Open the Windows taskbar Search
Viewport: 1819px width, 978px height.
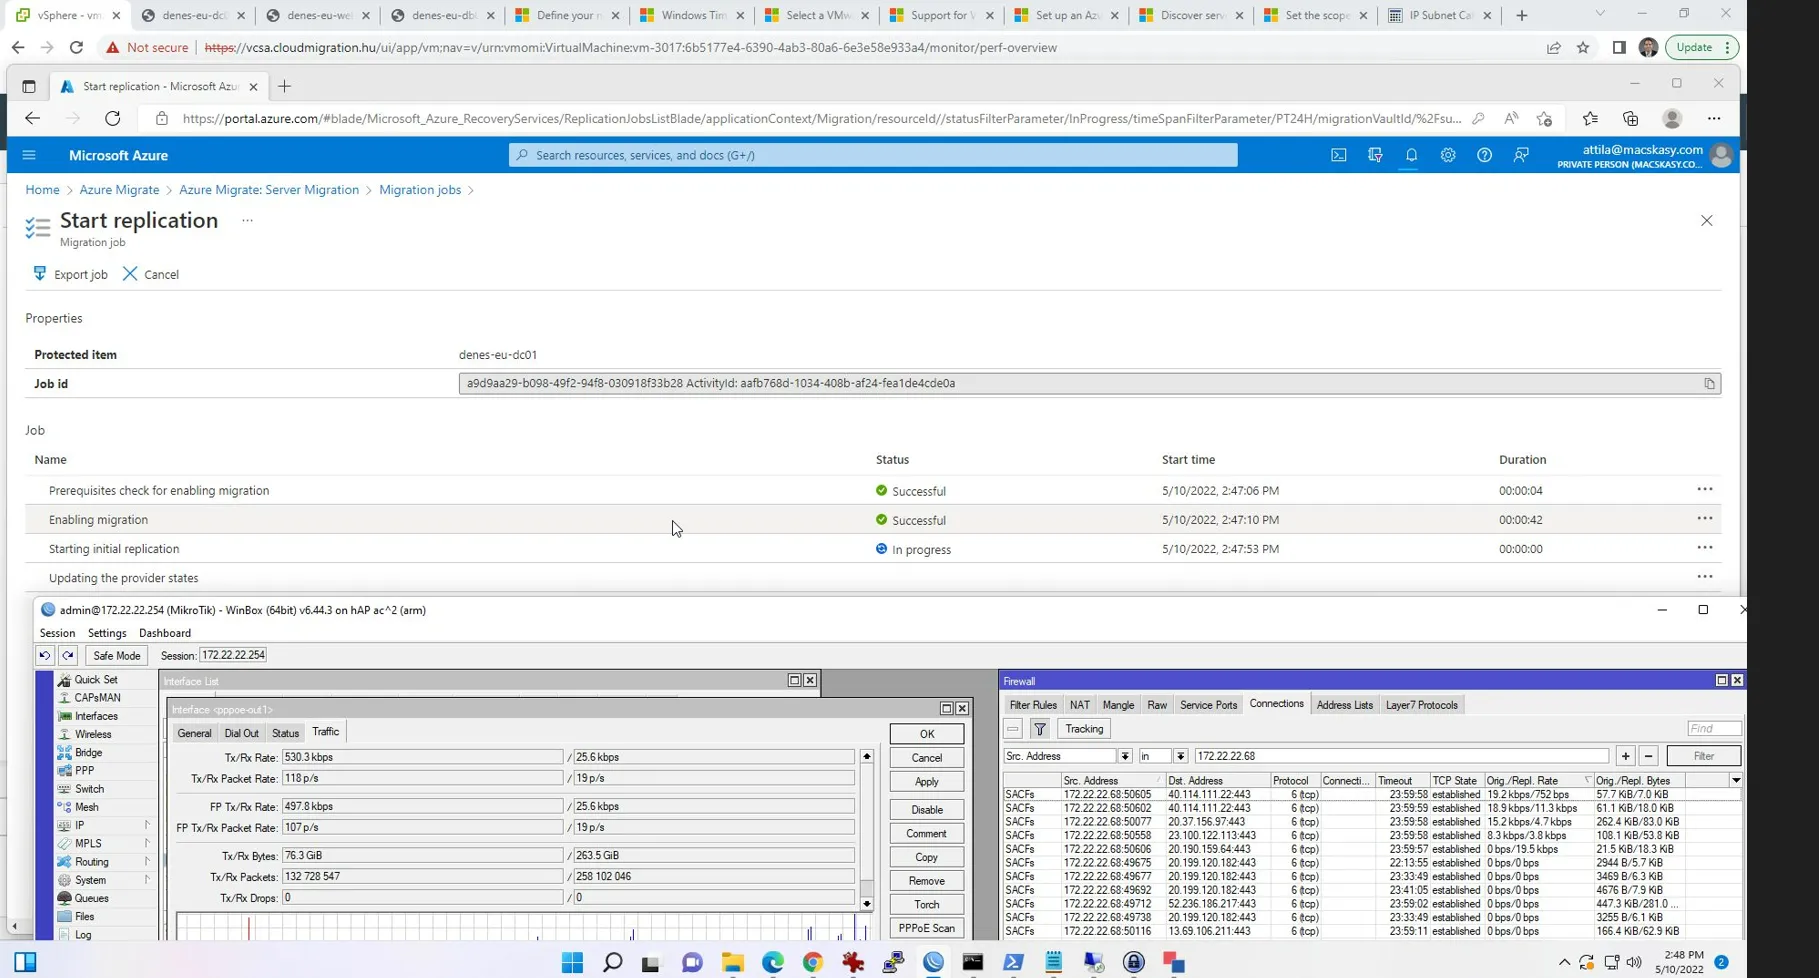(x=612, y=963)
